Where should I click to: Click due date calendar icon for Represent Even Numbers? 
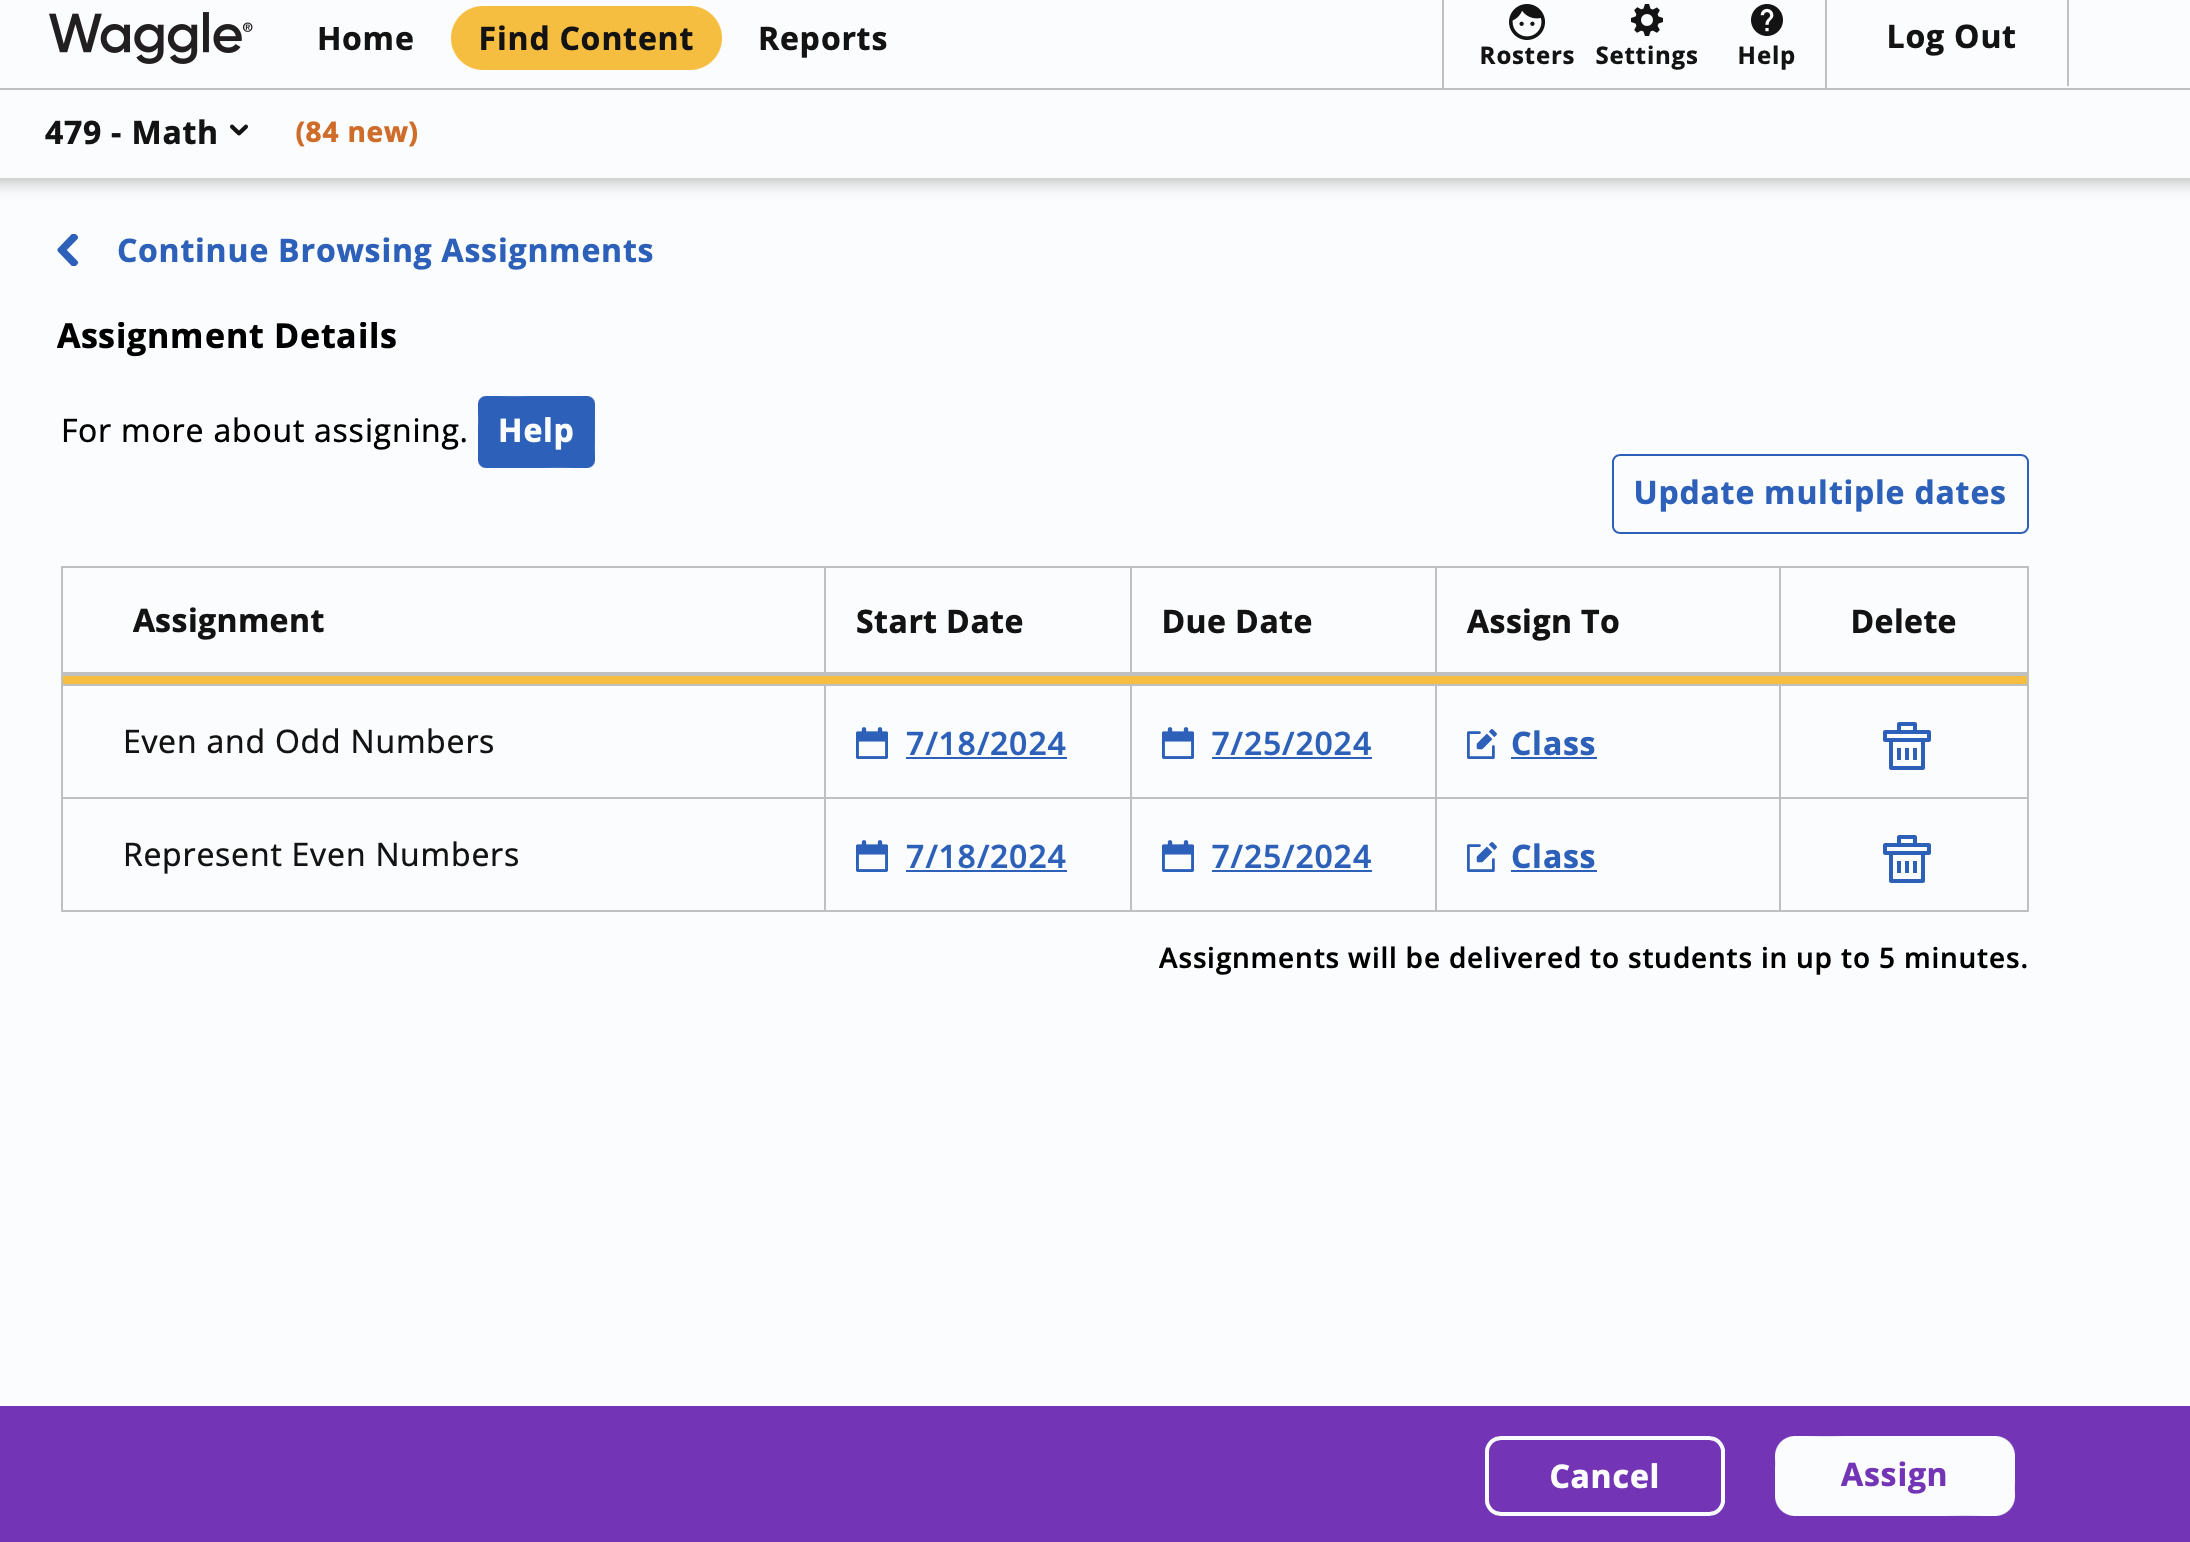1178,856
